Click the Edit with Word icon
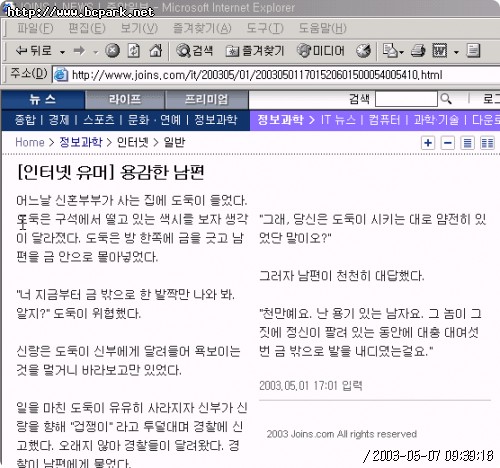This screenshot has height=468, width=500. click(440, 51)
